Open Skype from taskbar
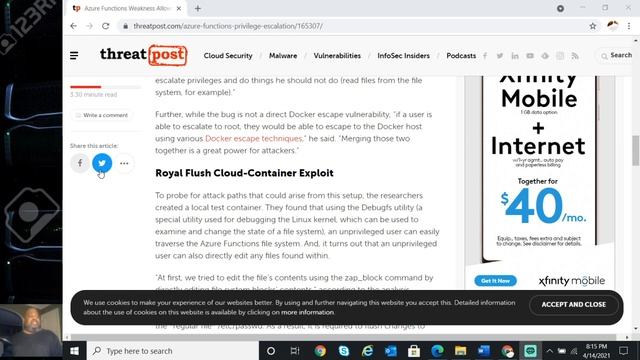 [x=344, y=351]
